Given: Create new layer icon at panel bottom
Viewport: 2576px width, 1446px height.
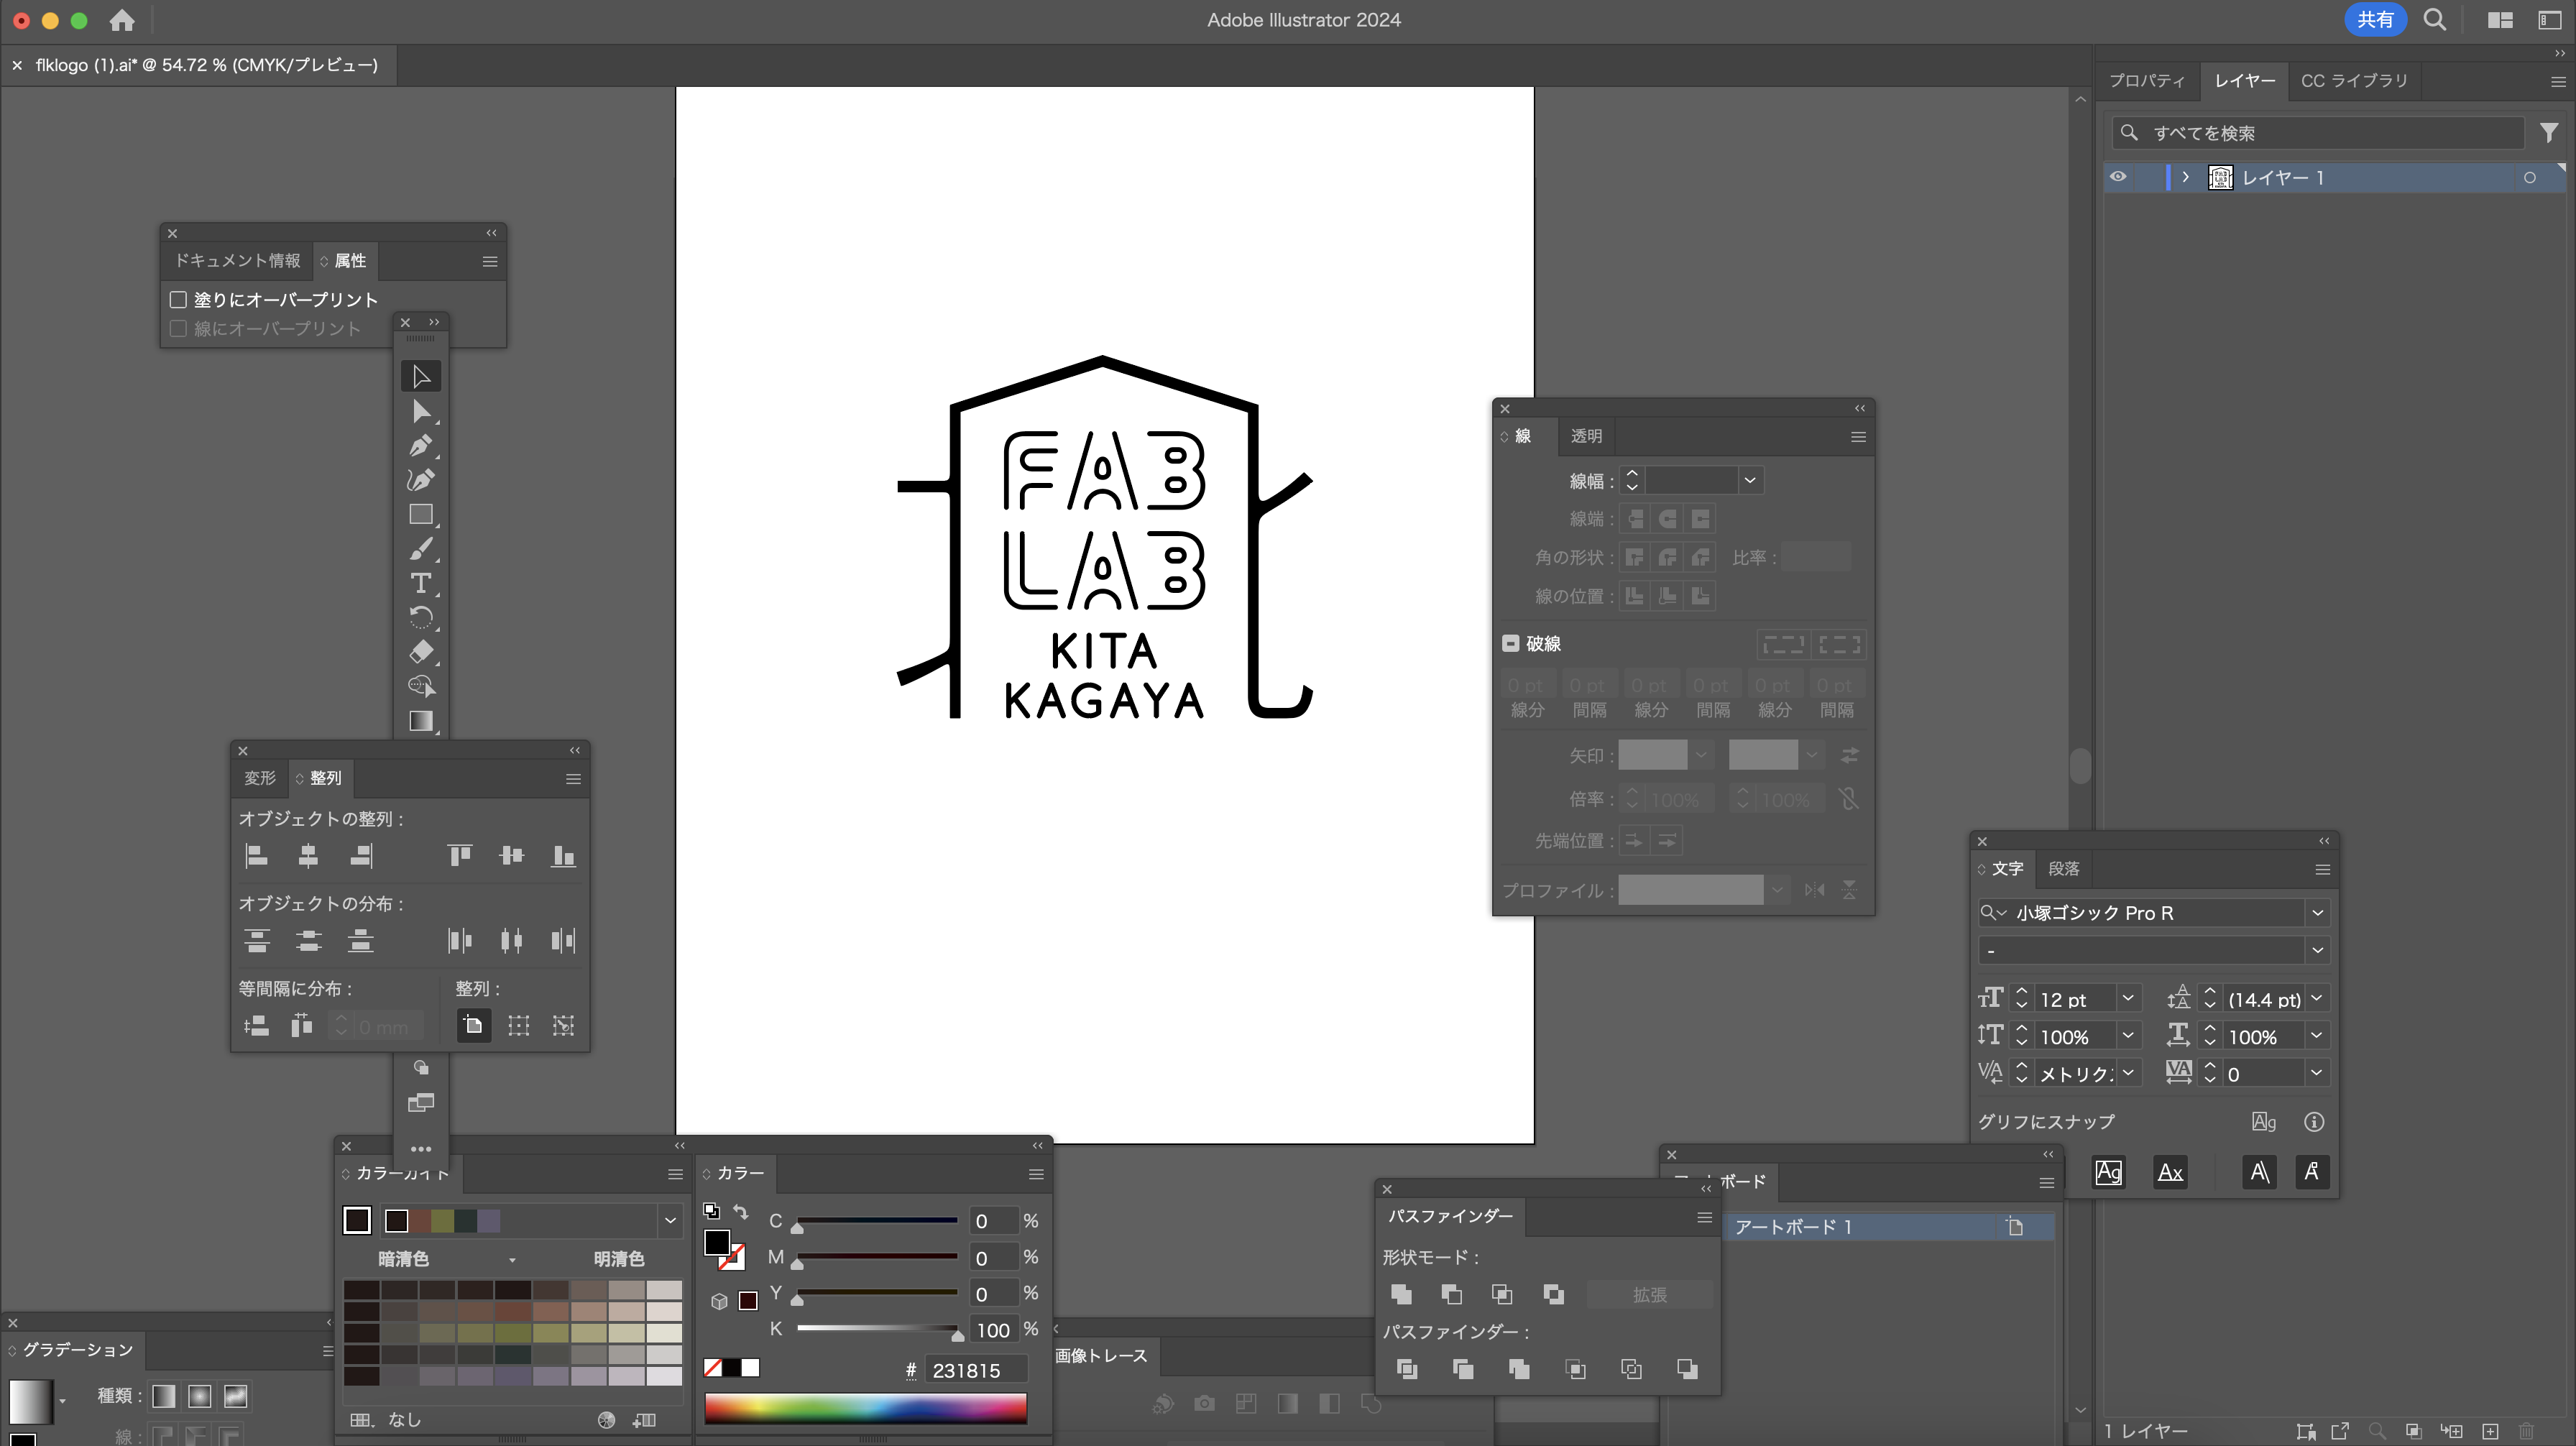Looking at the screenshot, I should point(2490,1431).
